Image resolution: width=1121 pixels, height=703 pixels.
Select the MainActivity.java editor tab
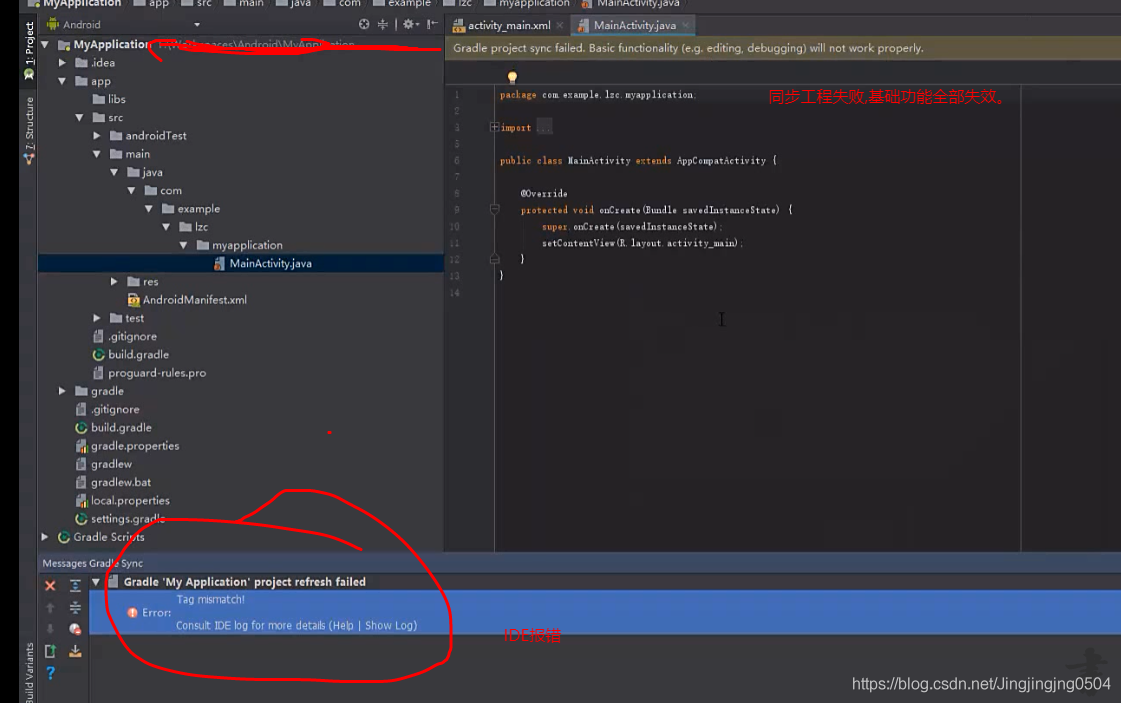point(634,25)
